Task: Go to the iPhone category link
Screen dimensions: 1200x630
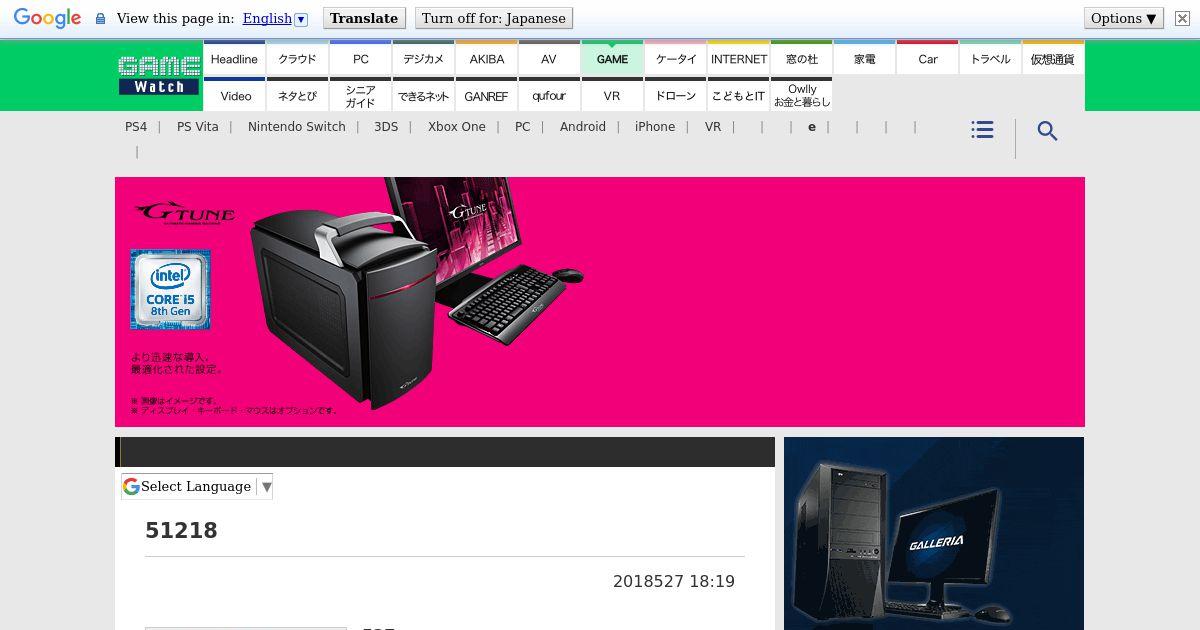Action: pos(655,127)
